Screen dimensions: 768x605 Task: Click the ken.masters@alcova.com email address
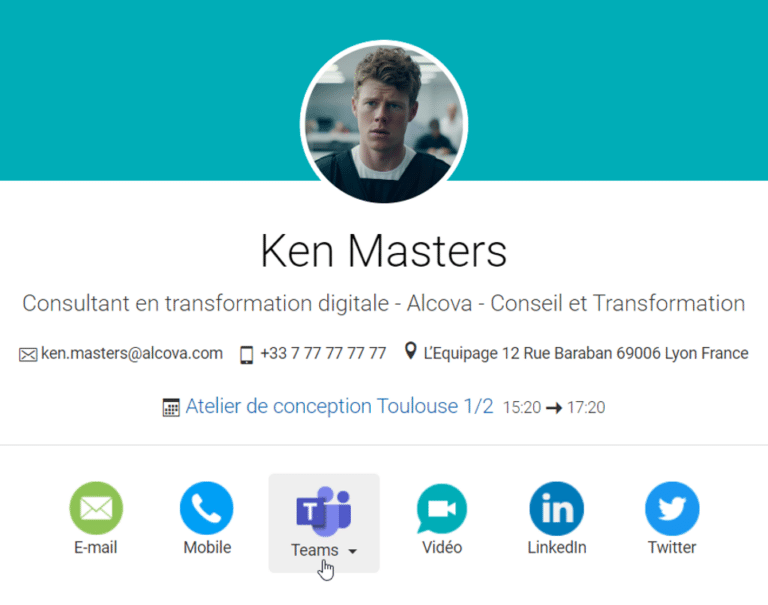[132, 353]
